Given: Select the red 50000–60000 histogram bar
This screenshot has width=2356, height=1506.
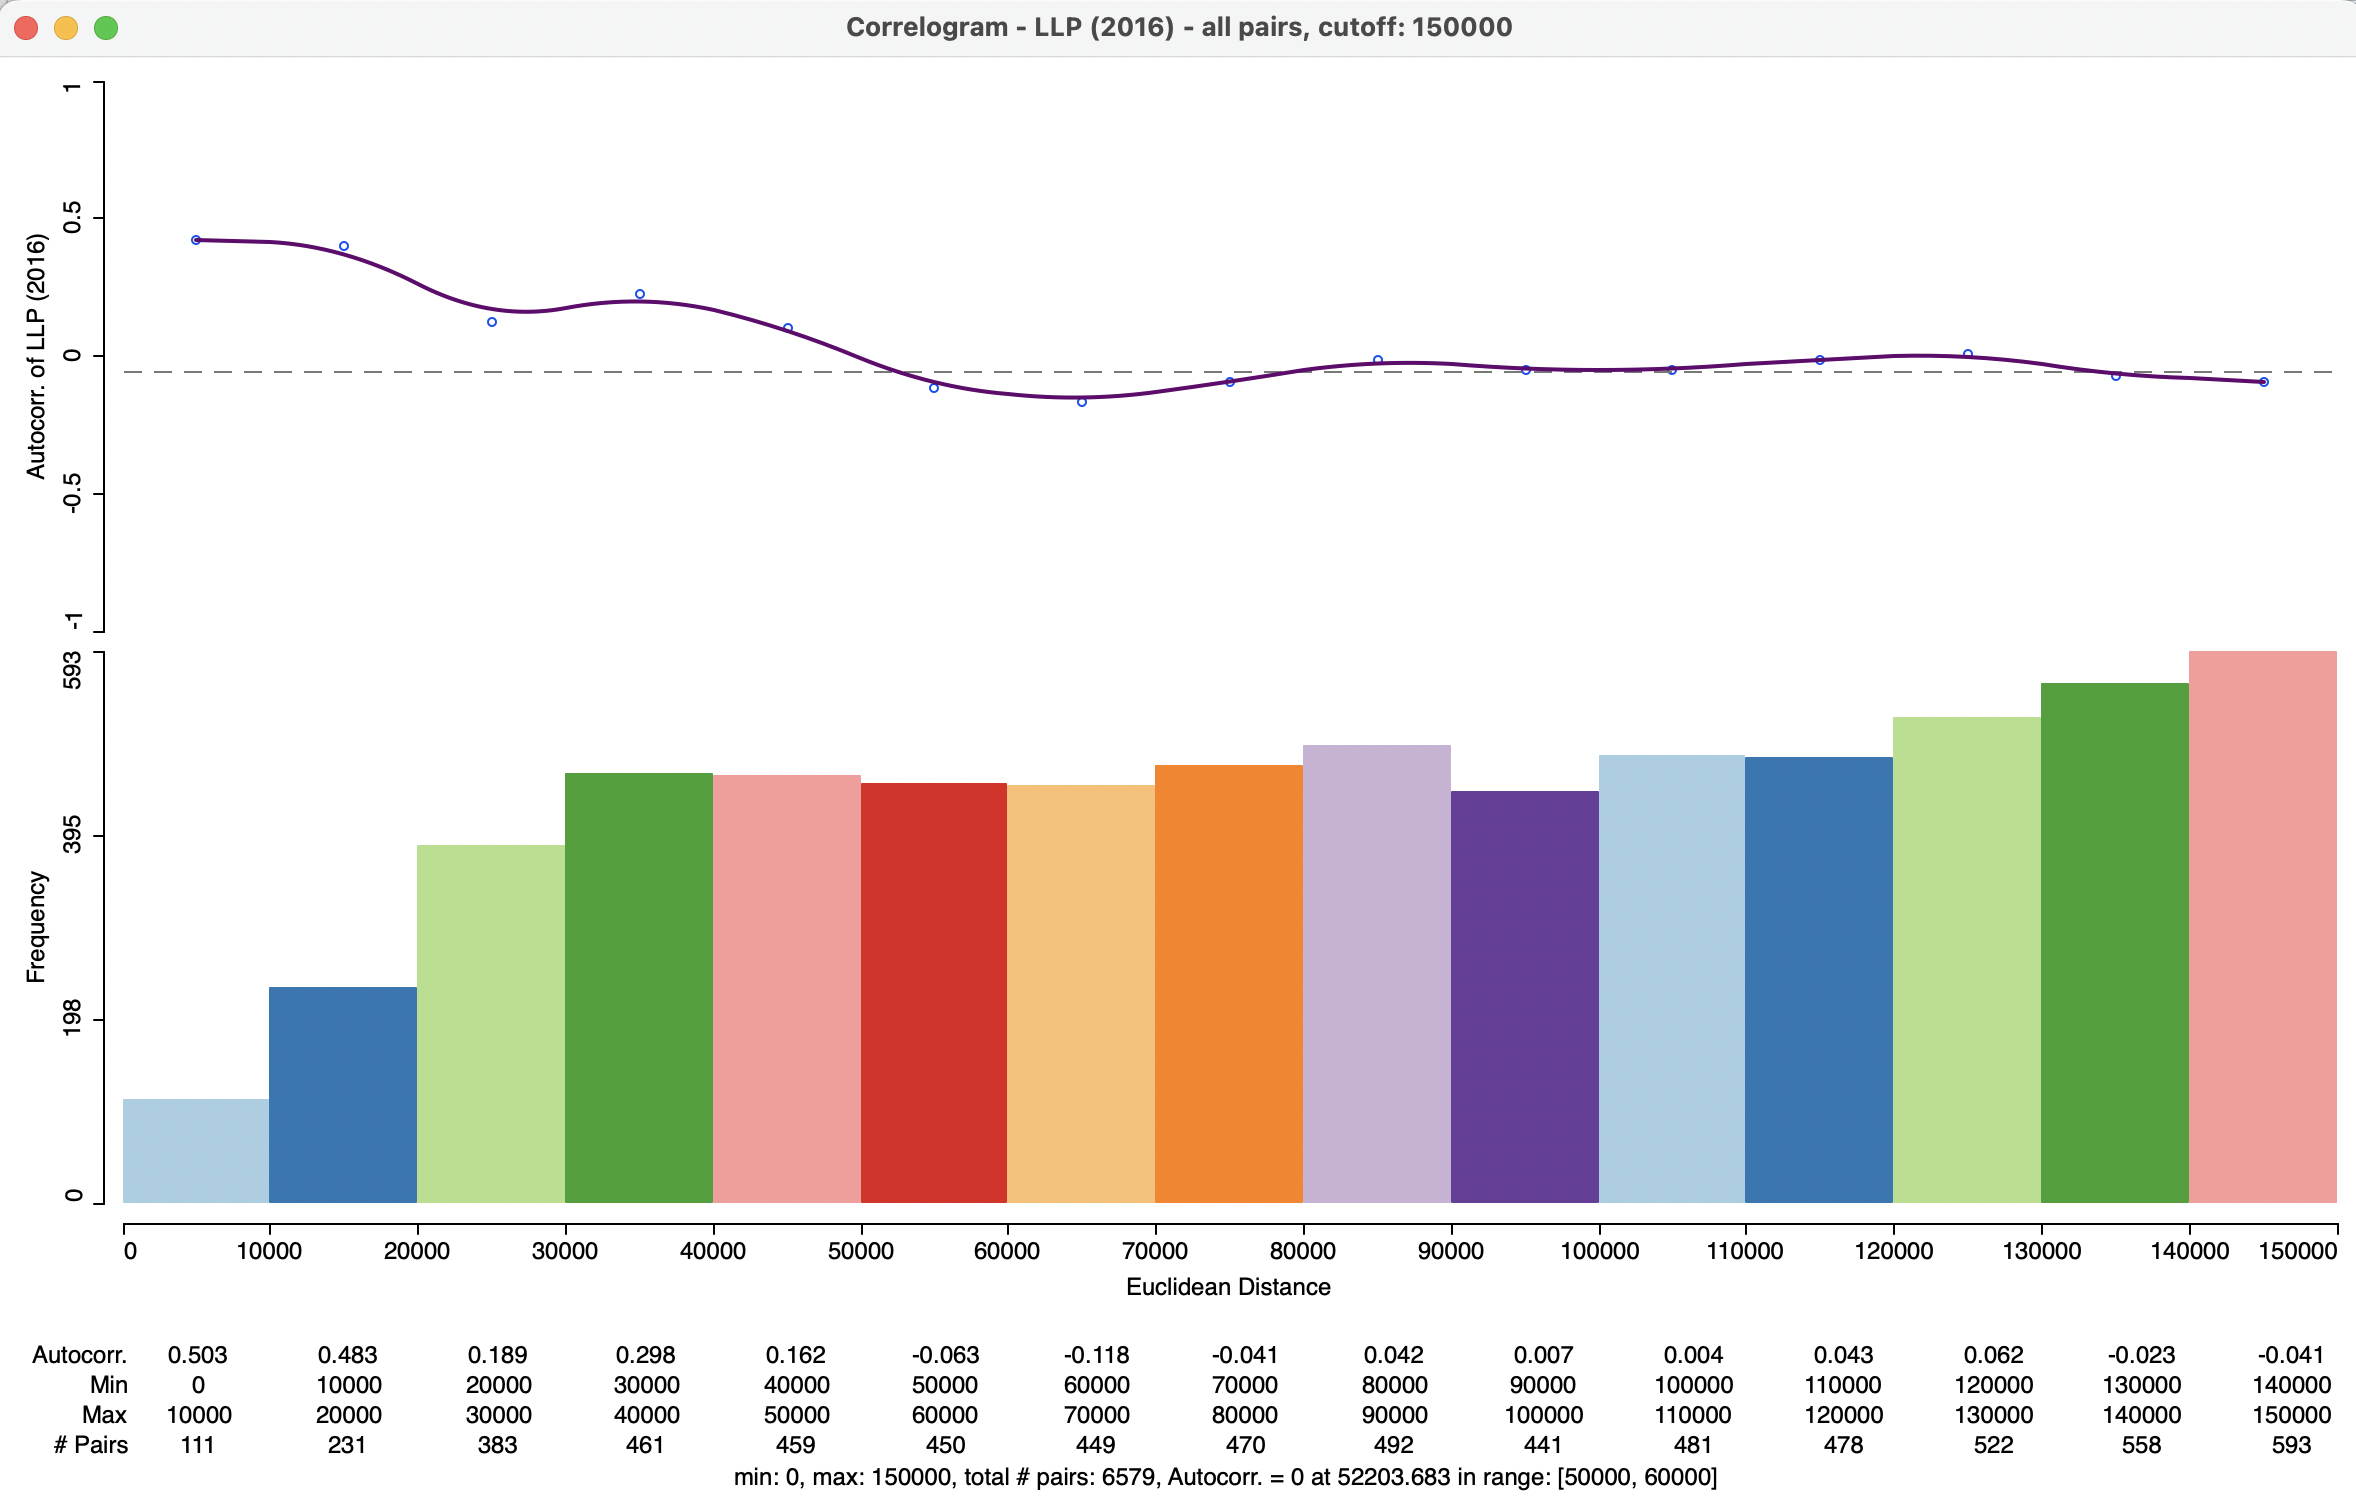Looking at the screenshot, I should [x=934, y=993].
